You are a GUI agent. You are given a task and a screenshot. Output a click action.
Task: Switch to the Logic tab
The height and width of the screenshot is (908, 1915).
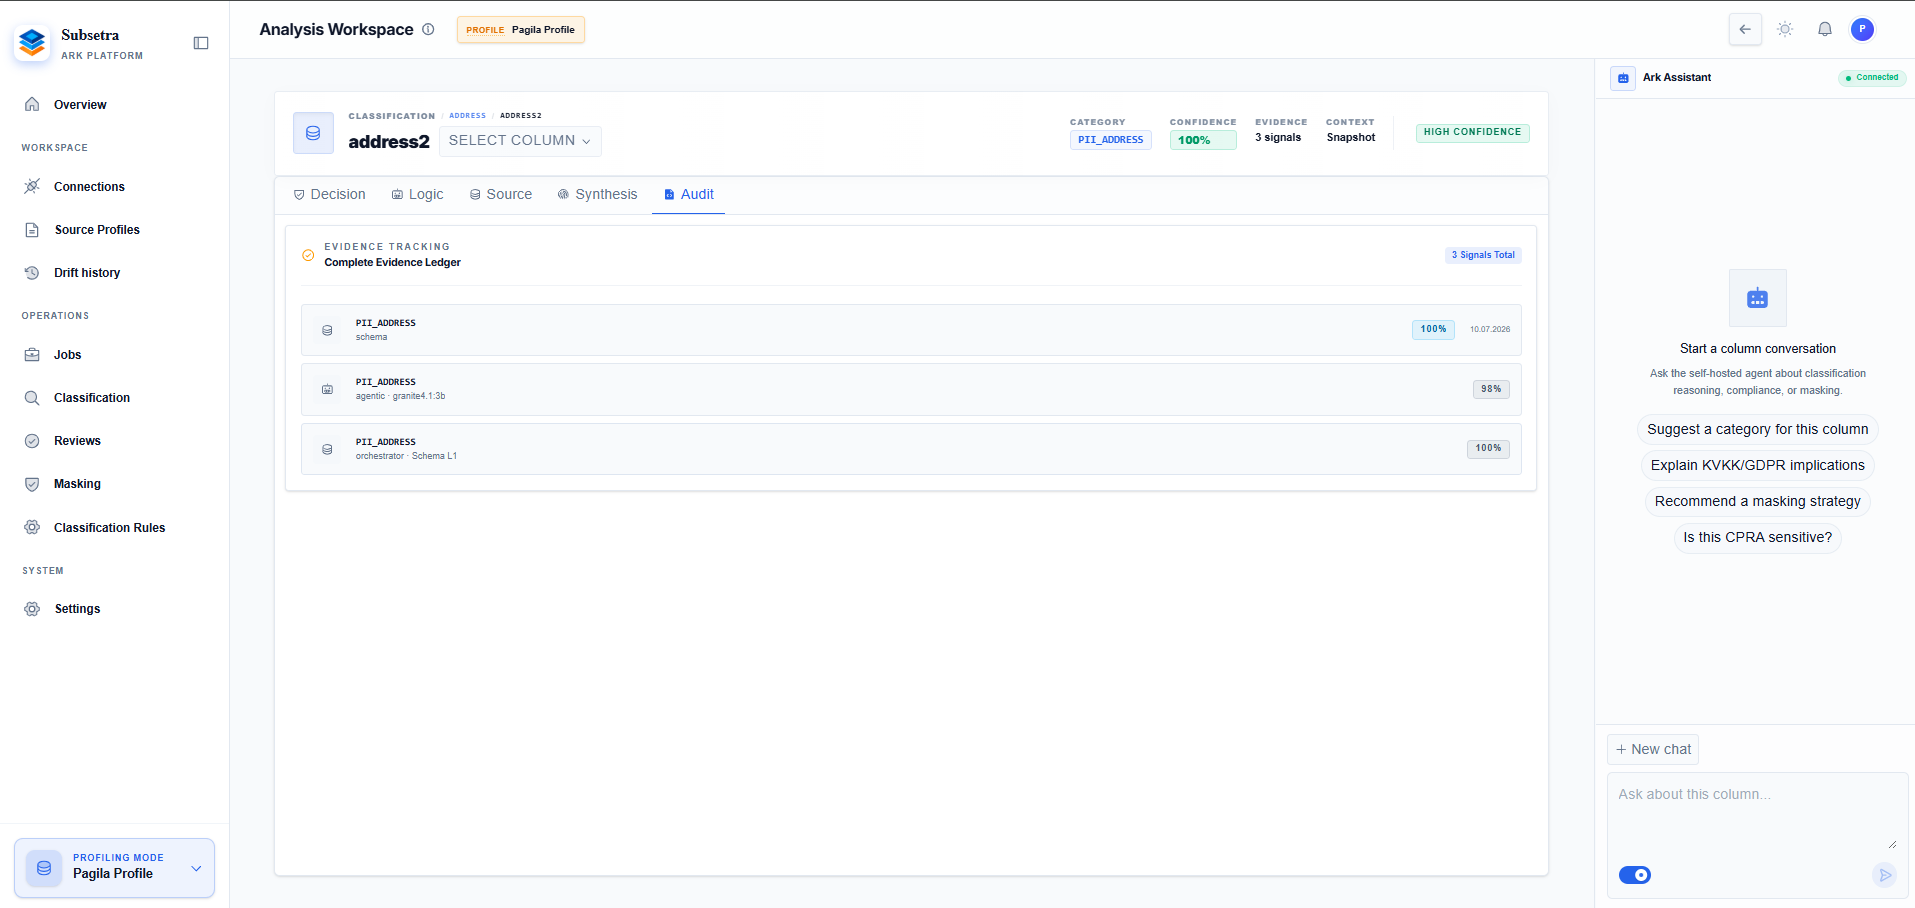pos(417,194)
